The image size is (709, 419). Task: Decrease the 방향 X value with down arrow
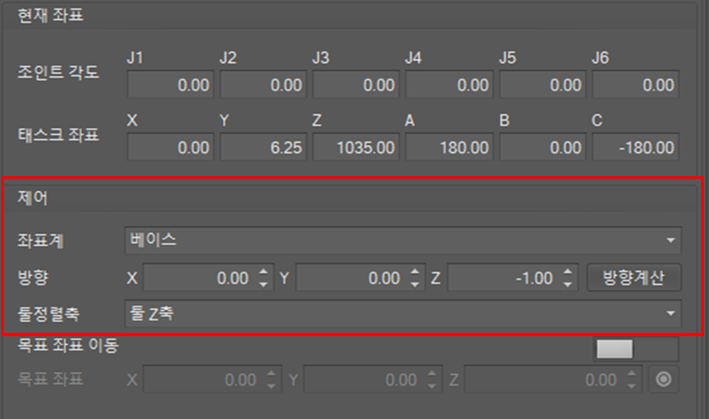tap(264, 284)
